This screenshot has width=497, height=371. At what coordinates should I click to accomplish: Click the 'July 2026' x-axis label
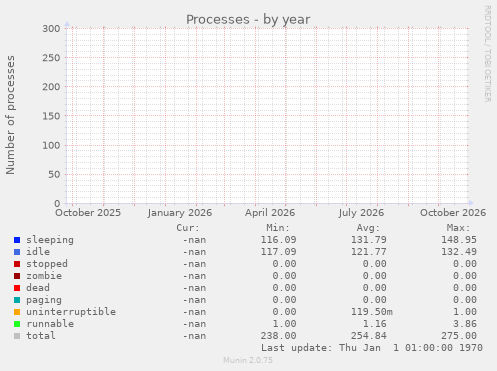[x=361, y=213]
